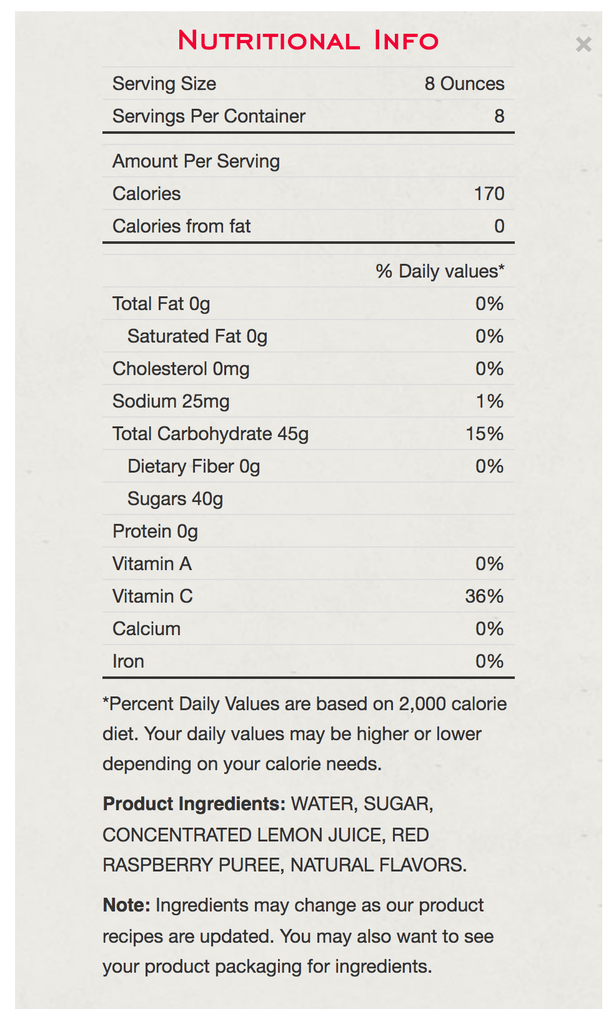Click the Saturated Fat 0g row
Screen dimensions: 616x1024
(308, 336)
